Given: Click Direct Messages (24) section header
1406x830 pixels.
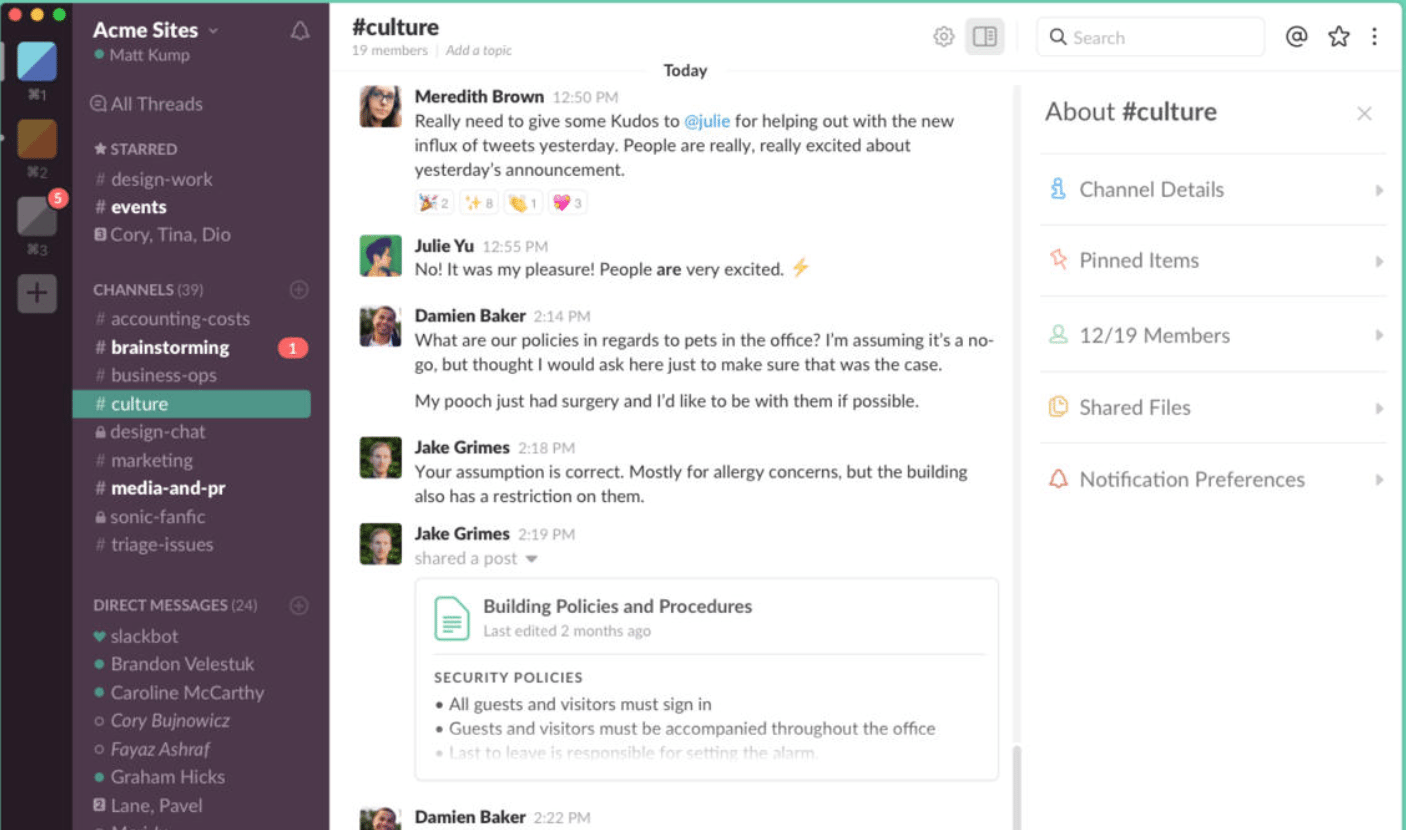Looking at the screenshot, I should click(x=175, y=605).
